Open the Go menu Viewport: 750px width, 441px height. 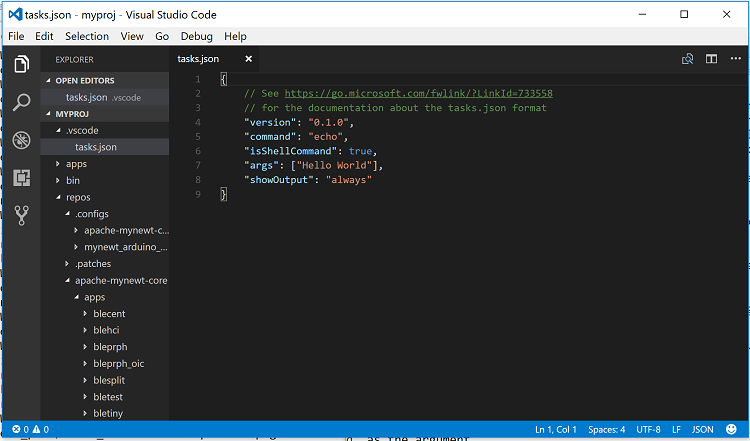[162, 36]
